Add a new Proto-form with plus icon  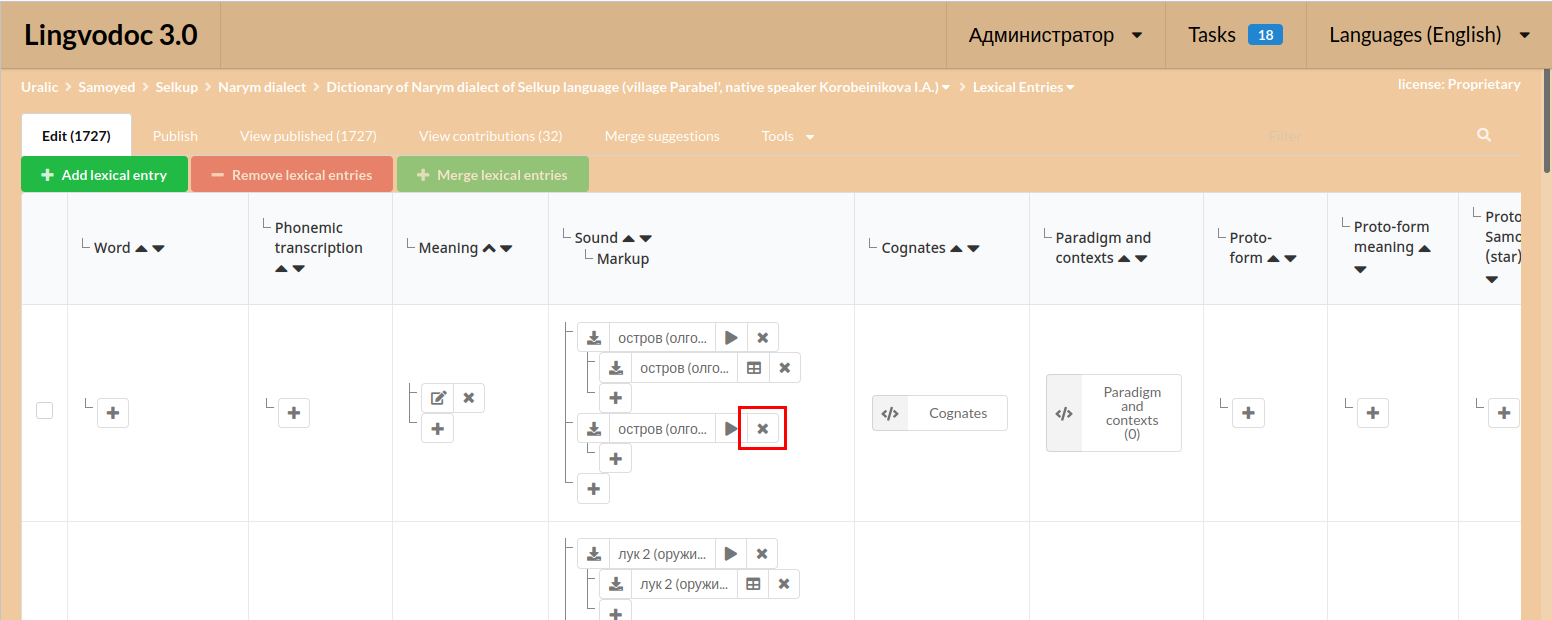[1248, 412]
